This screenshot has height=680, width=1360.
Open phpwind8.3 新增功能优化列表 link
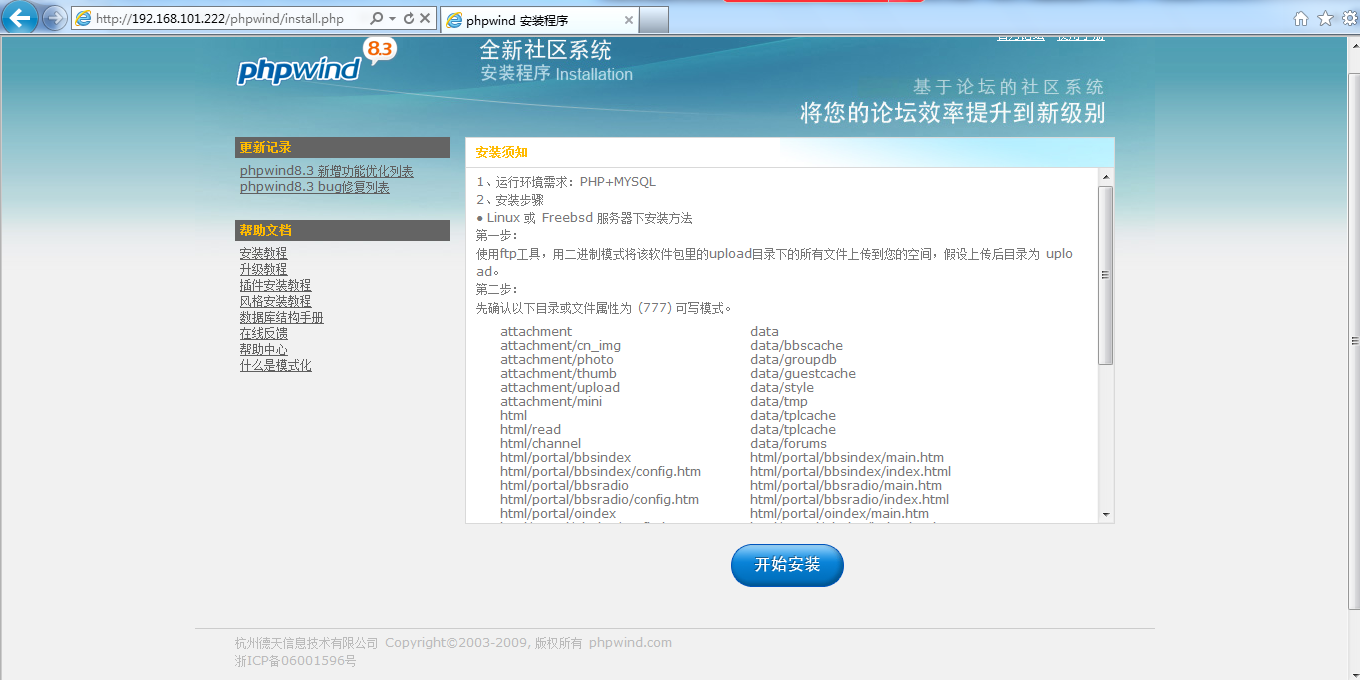pyautogui.click(x=326, y=171)
